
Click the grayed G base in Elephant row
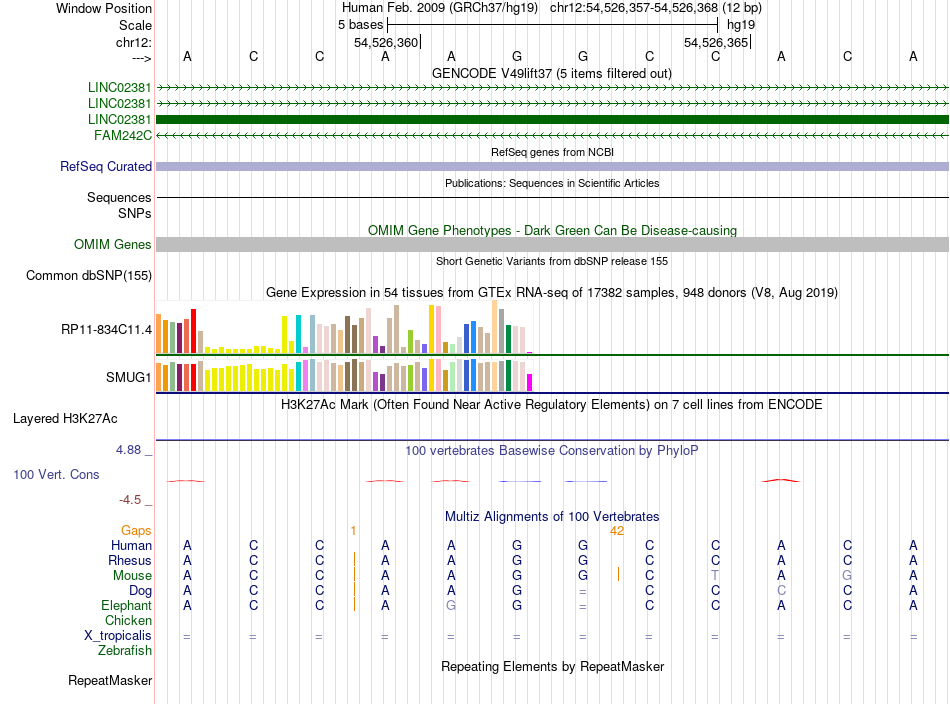point(451,606)
